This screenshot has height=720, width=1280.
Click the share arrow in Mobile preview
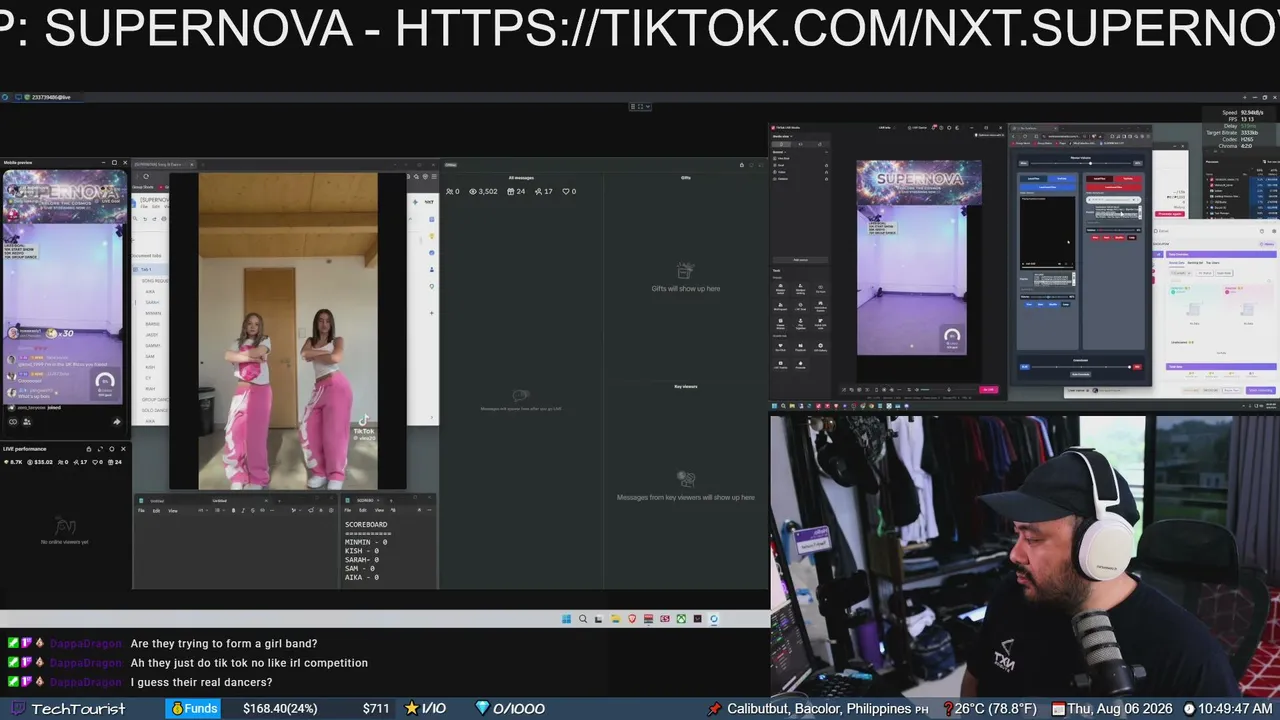click(117, 422)
